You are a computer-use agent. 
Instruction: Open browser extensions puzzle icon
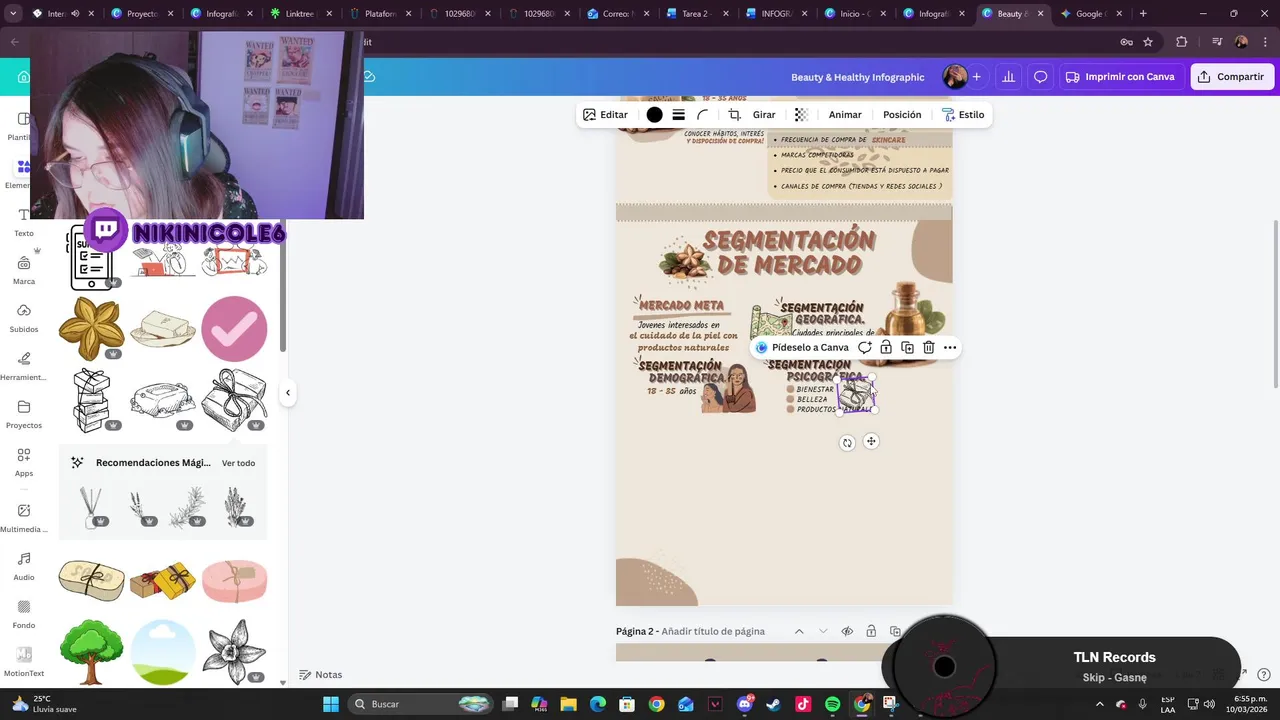[x=1182, y=42]
